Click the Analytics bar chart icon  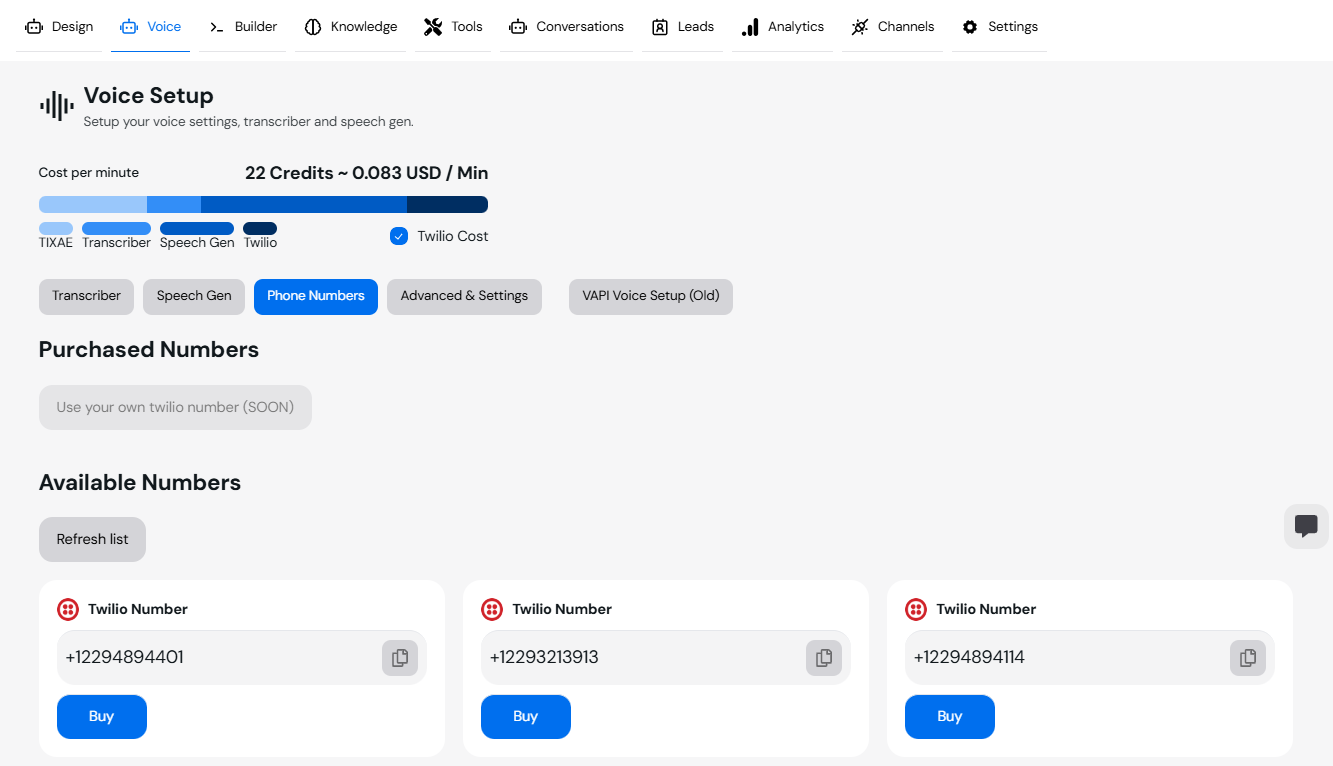749,26
